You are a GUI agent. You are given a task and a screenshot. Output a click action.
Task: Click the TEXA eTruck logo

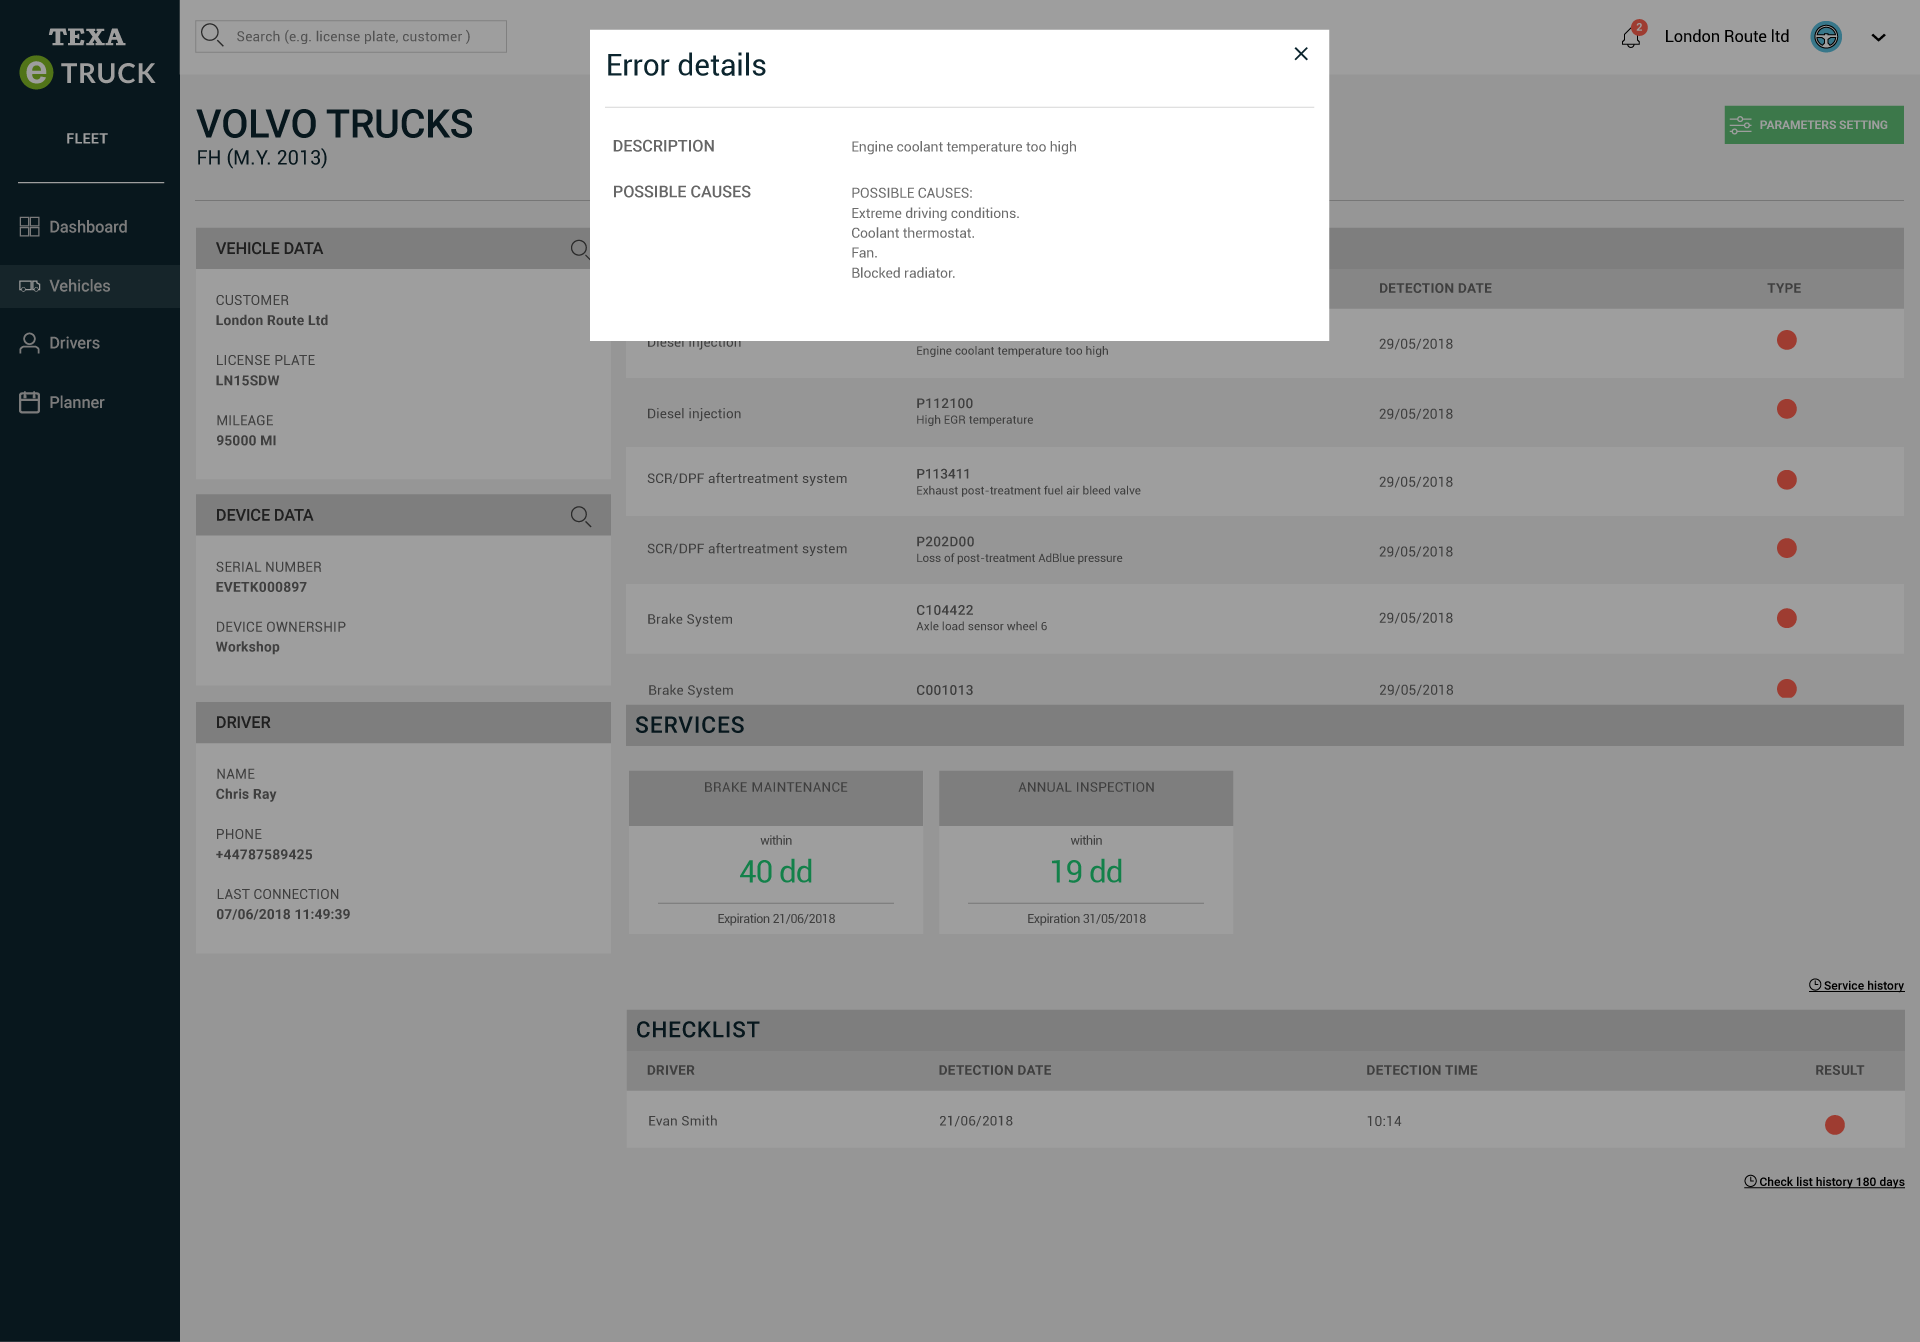click(88, 57)
